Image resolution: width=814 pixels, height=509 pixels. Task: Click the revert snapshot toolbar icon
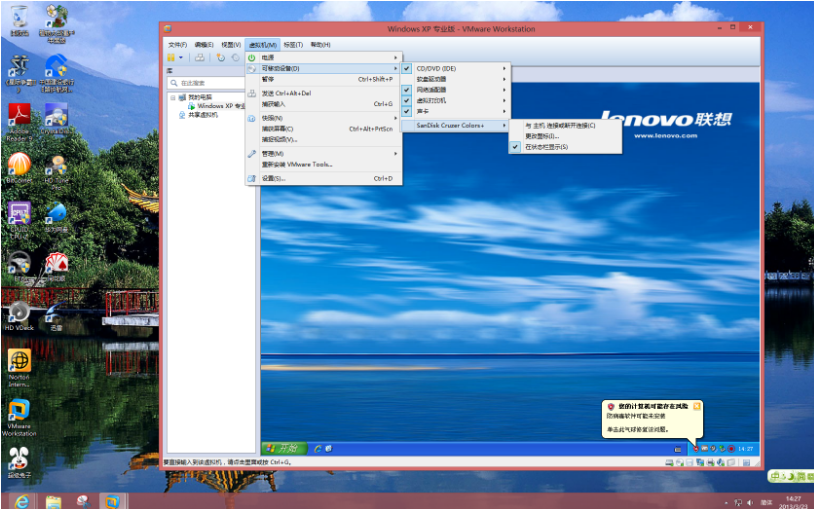coord(236,58)
